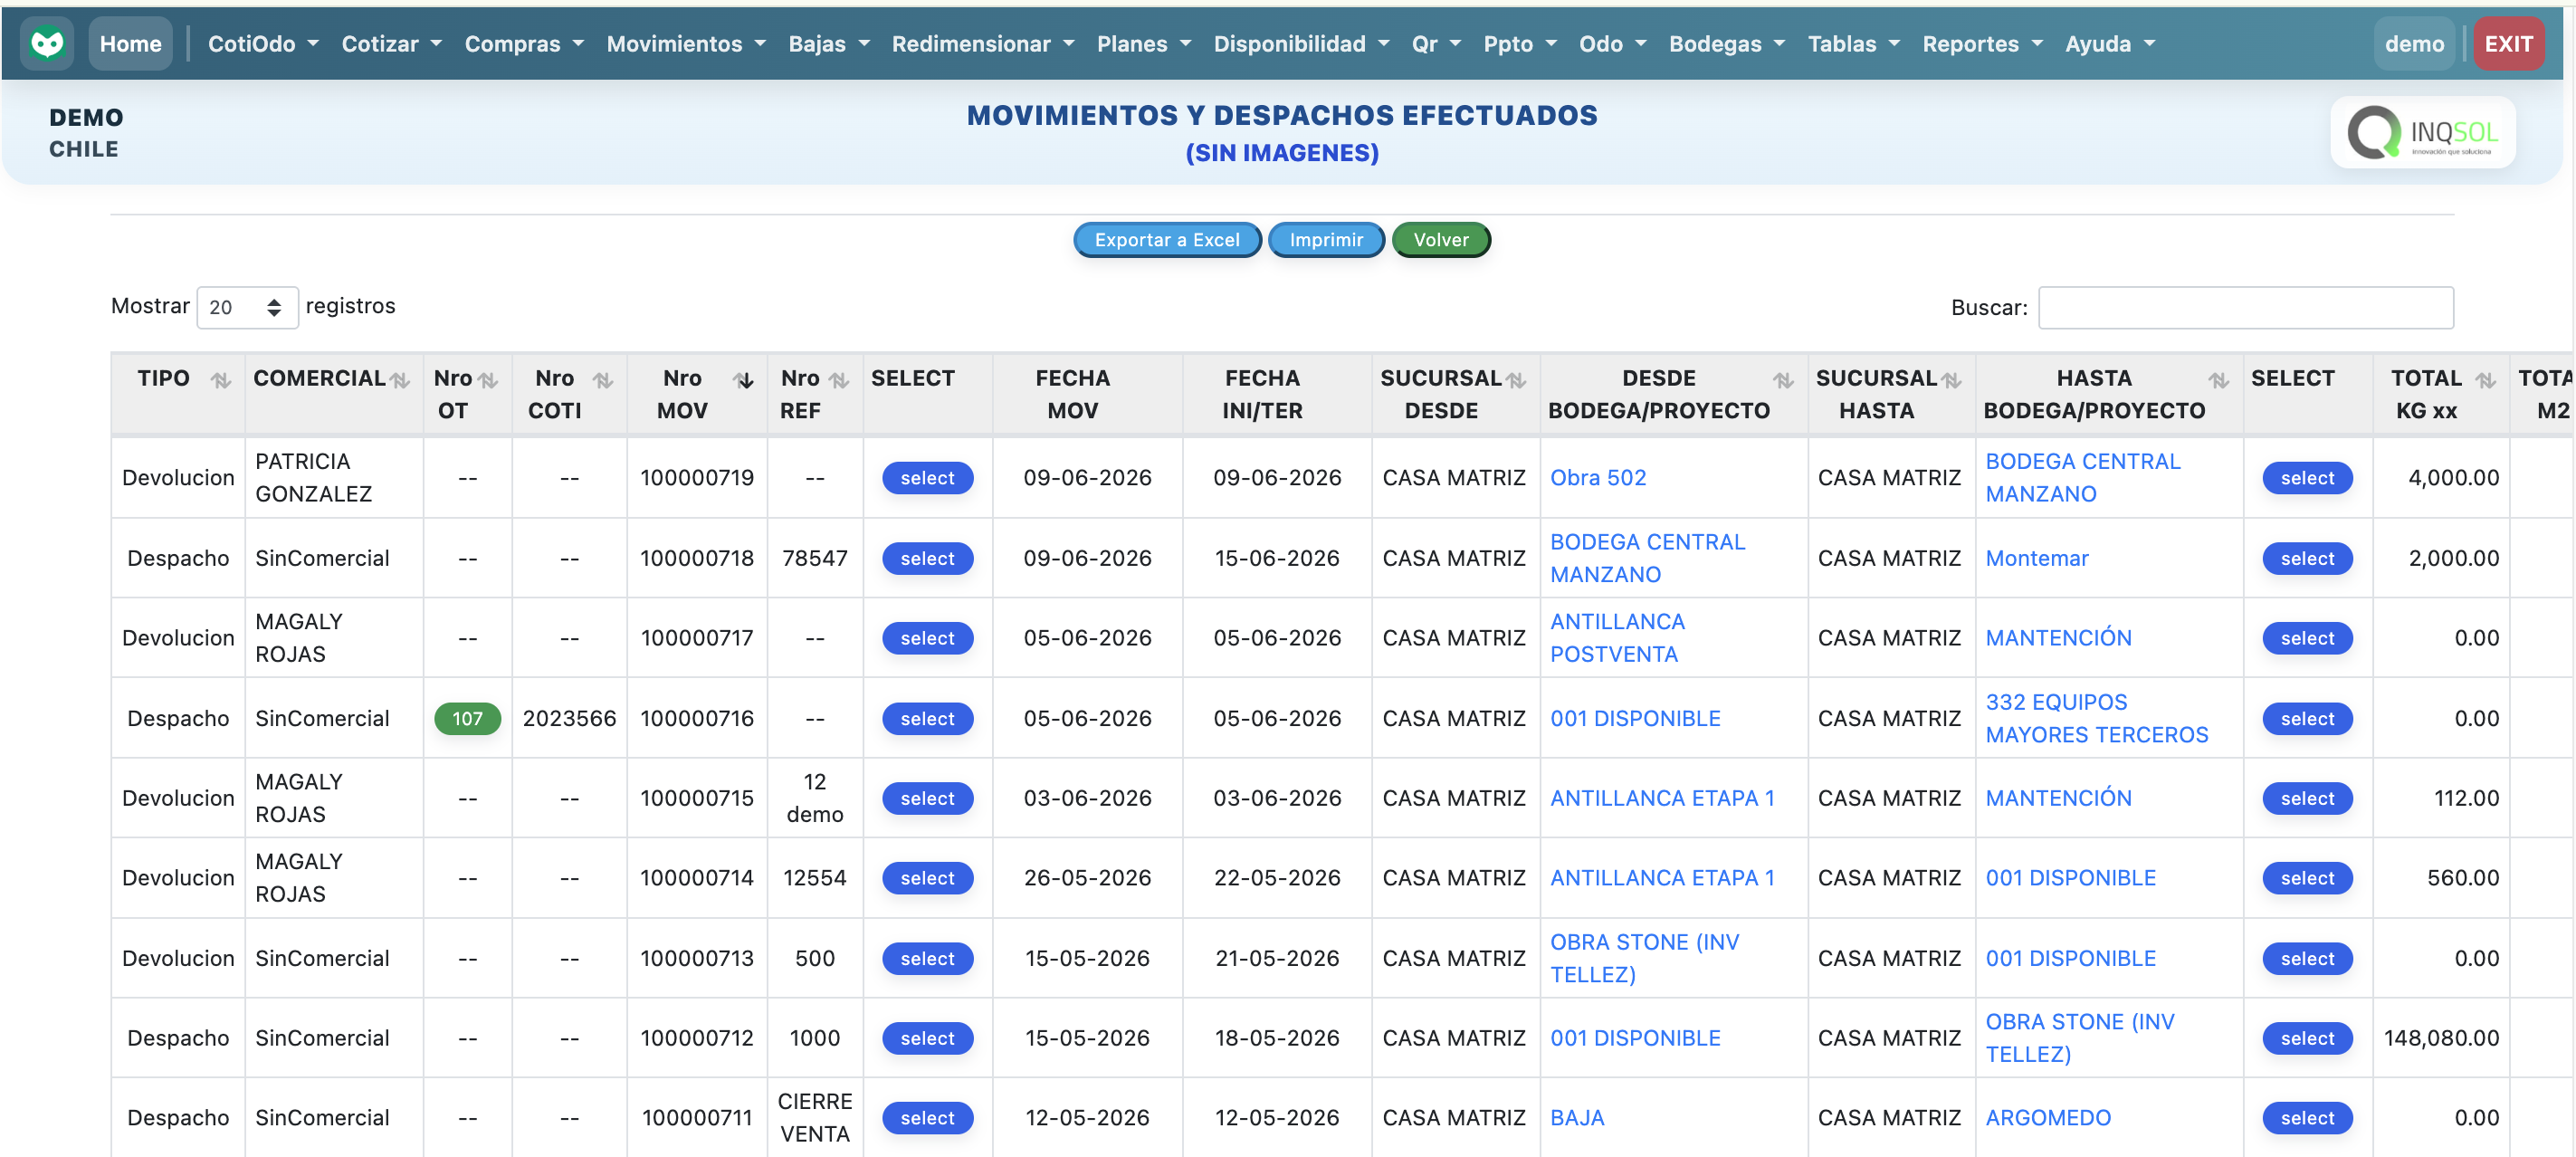This screenshot has width=2576, height=1157.
Task: Sort by TOTAL KG column icon
Action: coord(2486,380)
